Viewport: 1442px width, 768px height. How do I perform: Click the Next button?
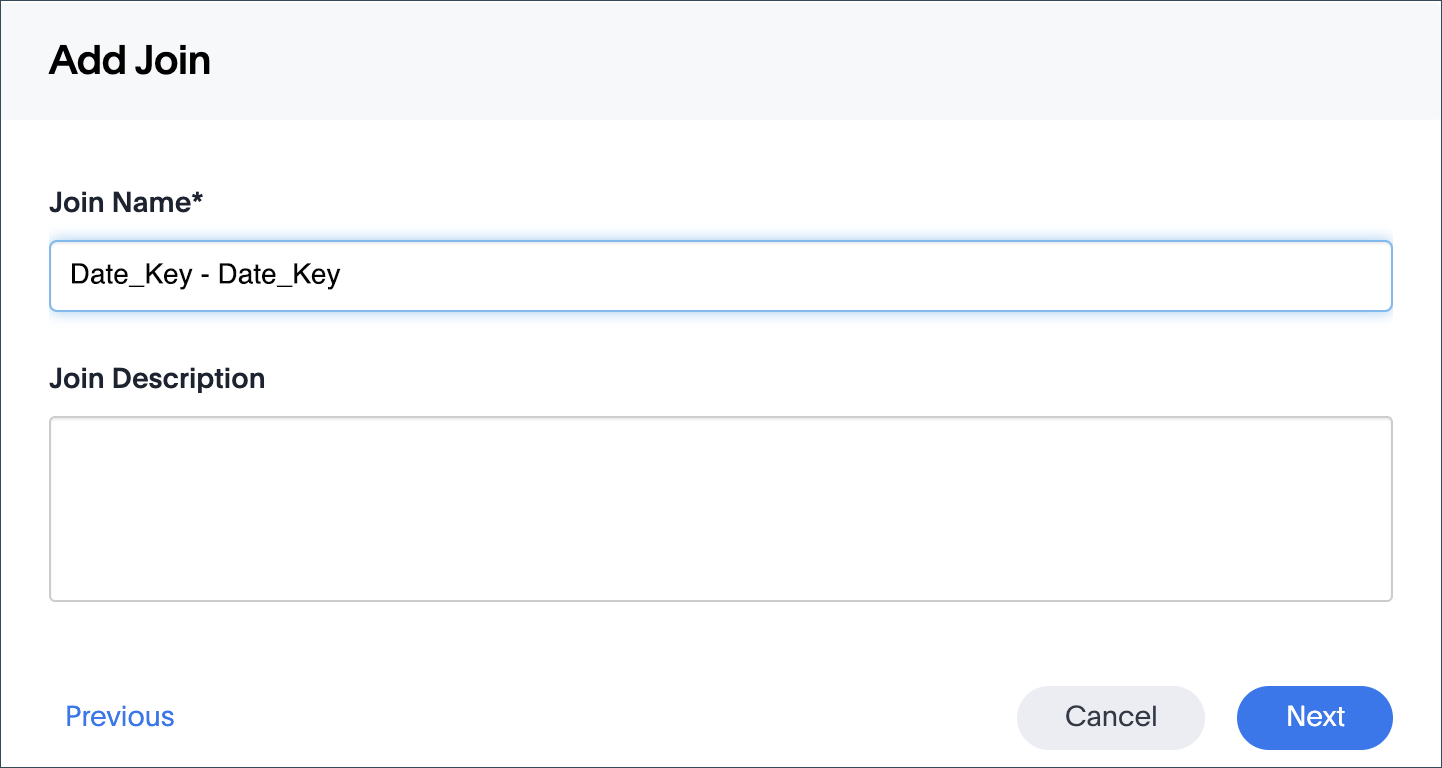click(x=1314, y=717)
